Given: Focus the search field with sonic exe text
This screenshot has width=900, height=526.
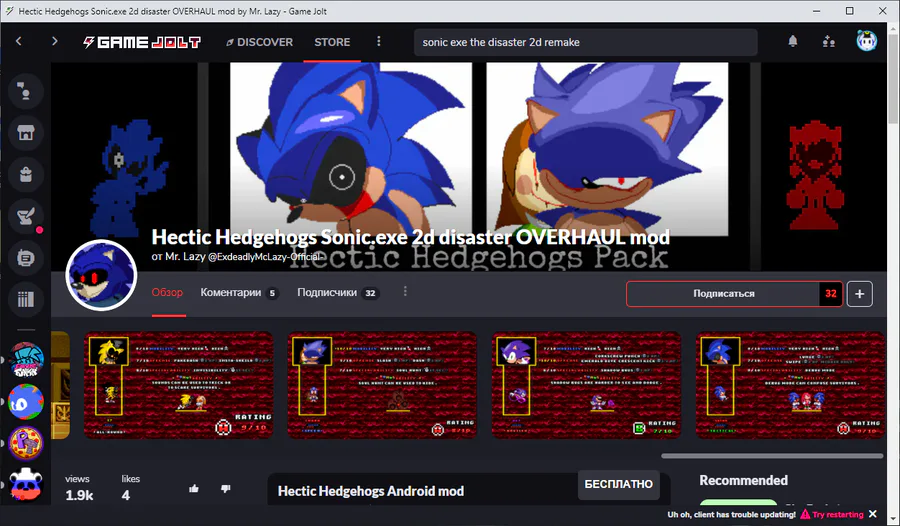Looking at the screenshot, I should [585, 42].
